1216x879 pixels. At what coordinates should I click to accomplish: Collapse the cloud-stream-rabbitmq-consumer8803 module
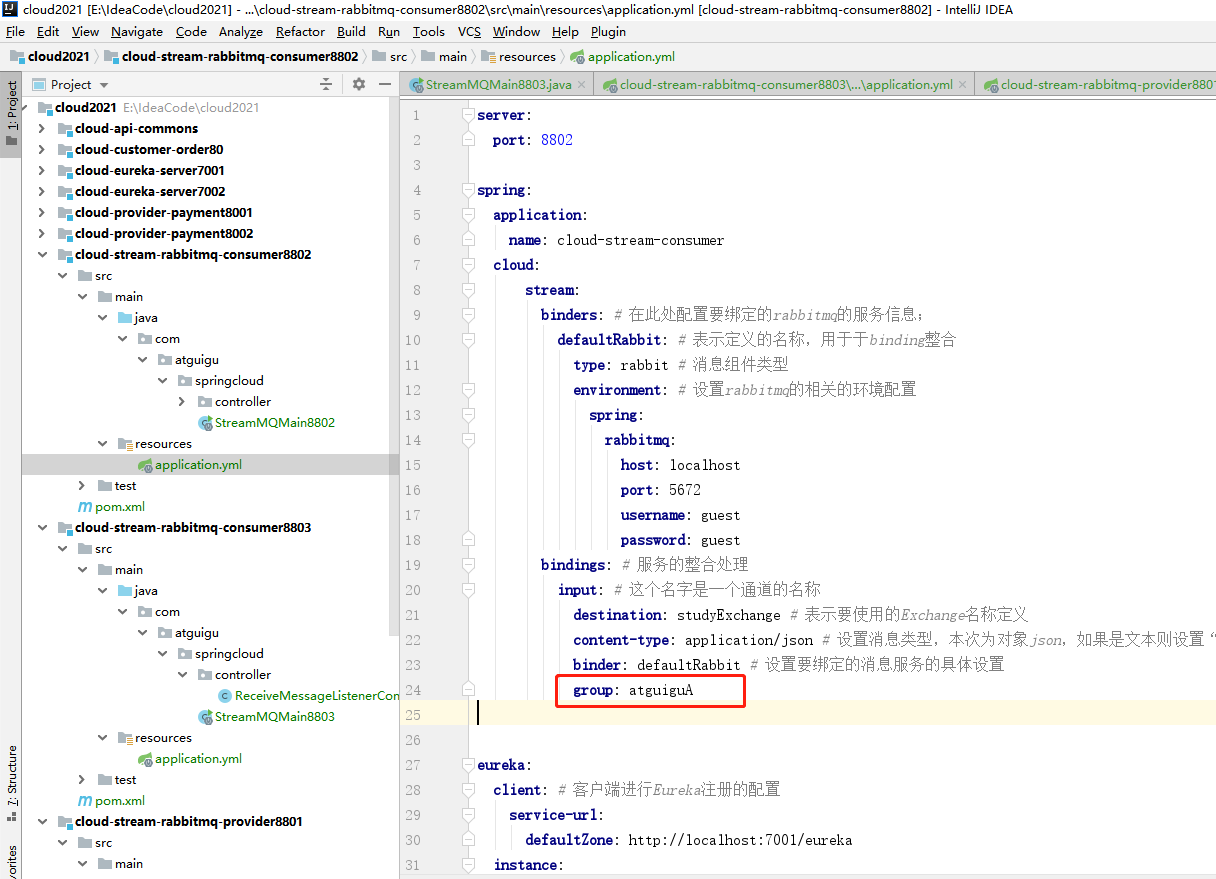(42, 528)
